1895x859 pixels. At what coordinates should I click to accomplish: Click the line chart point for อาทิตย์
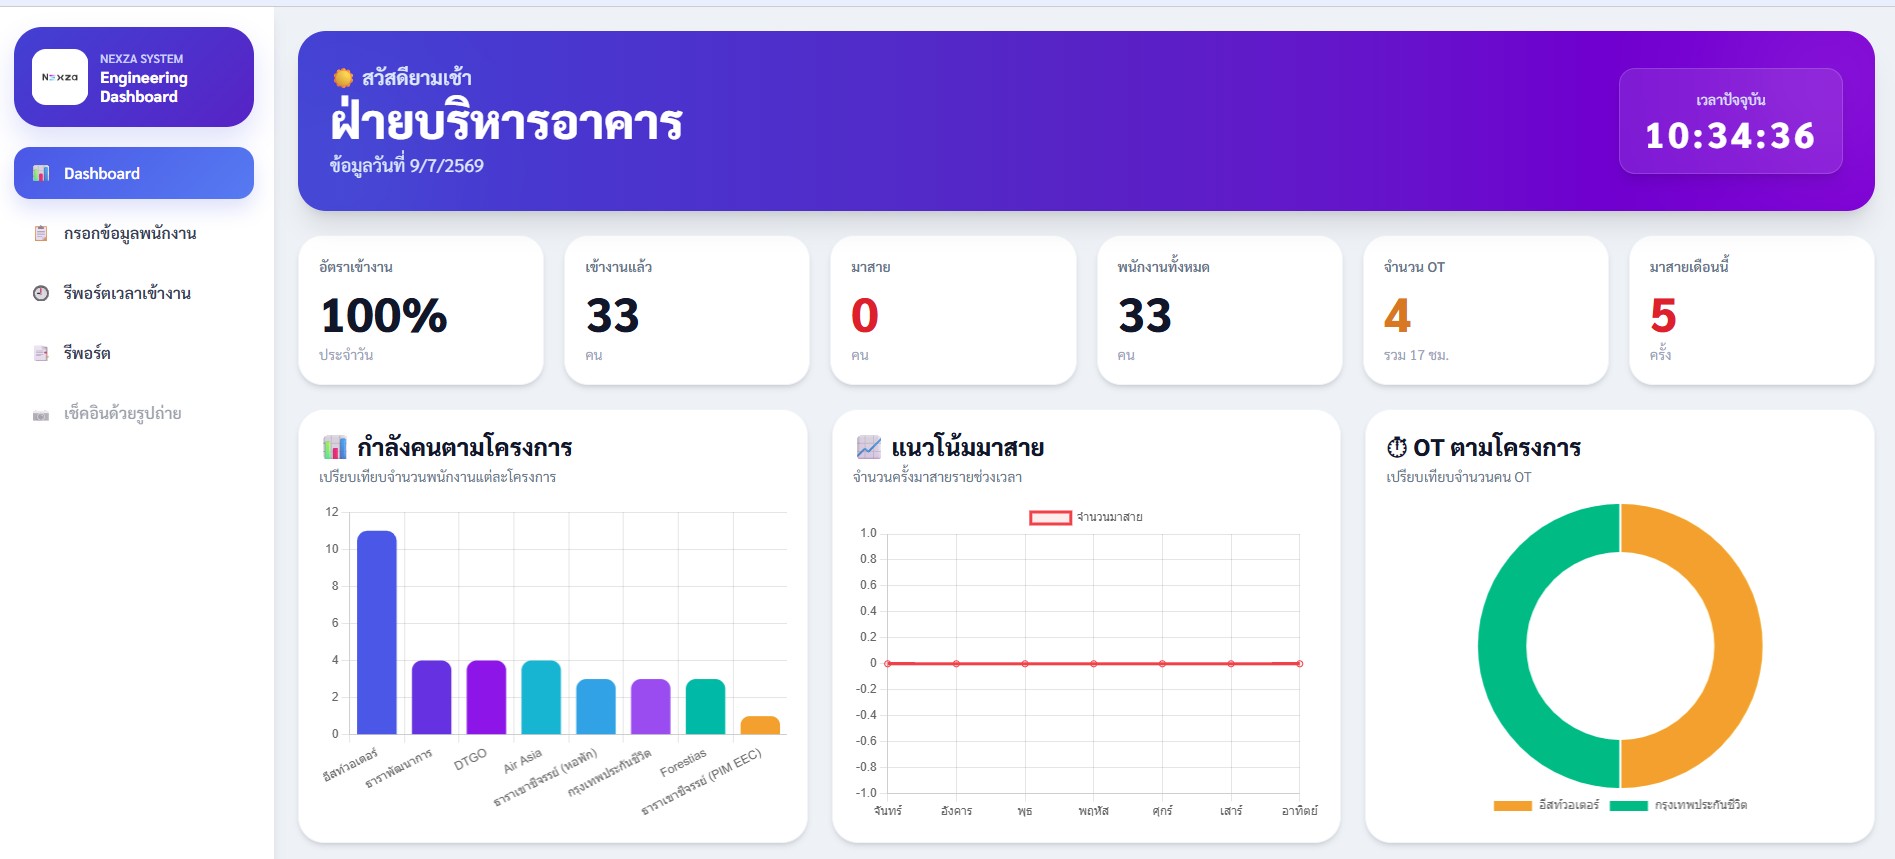[1299, 663]
